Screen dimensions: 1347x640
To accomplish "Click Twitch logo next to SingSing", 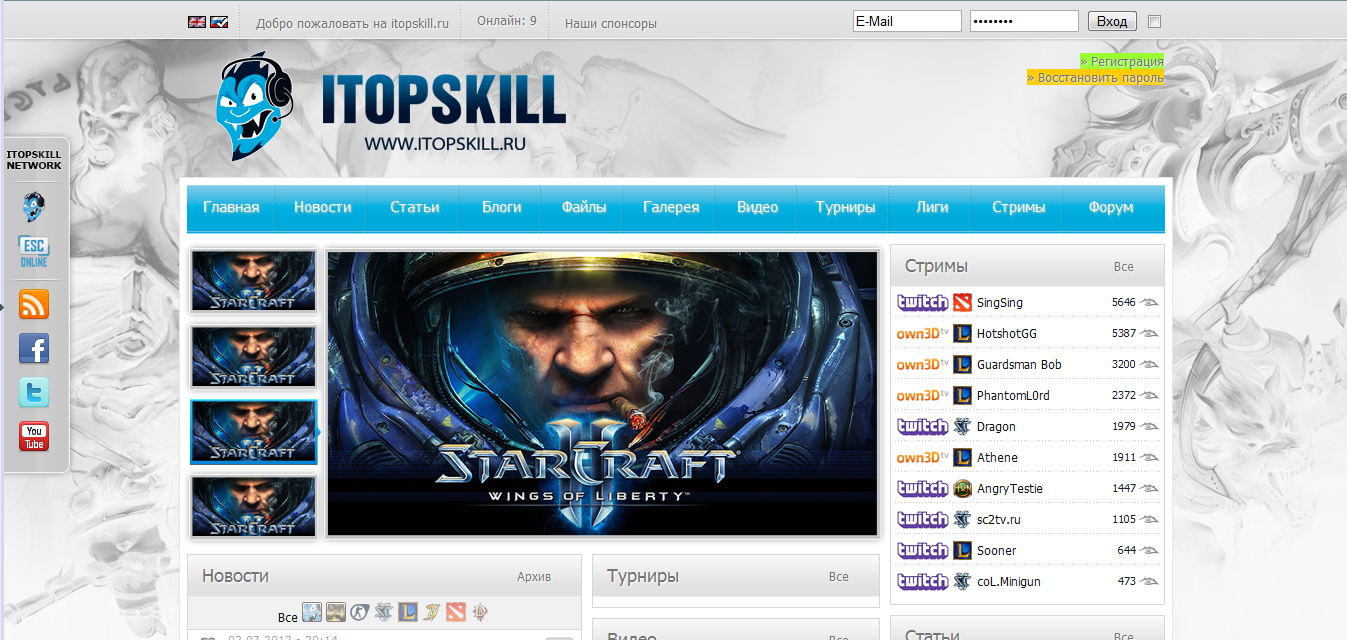I will coord(922,302).
